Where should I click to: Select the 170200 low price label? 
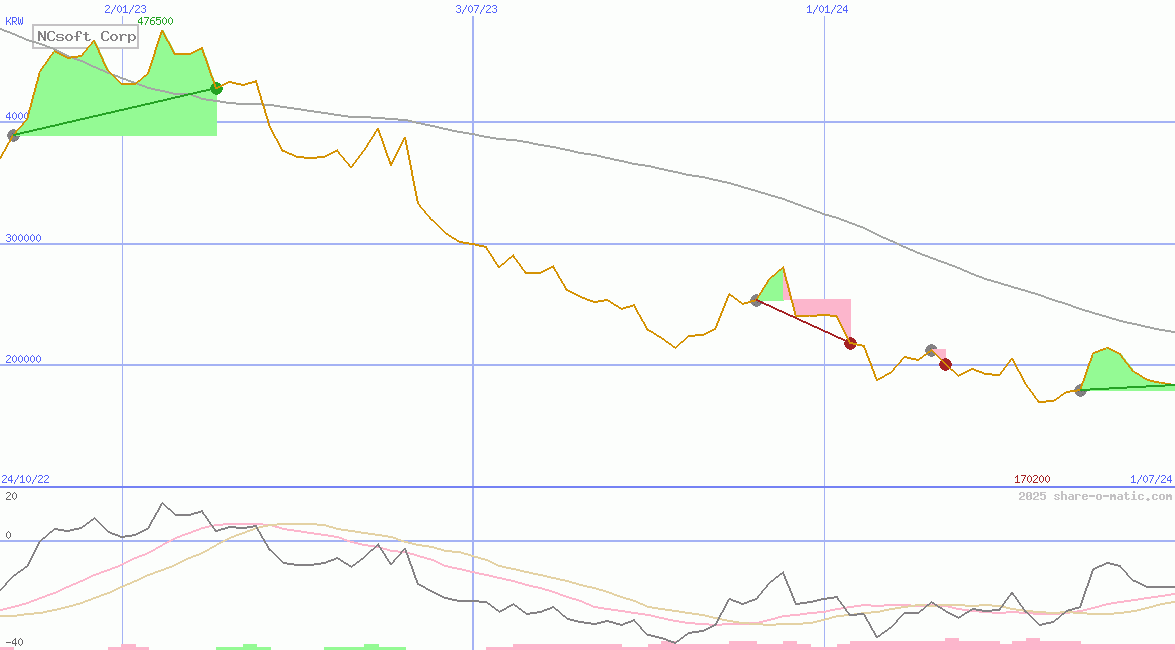(1032, 480)
